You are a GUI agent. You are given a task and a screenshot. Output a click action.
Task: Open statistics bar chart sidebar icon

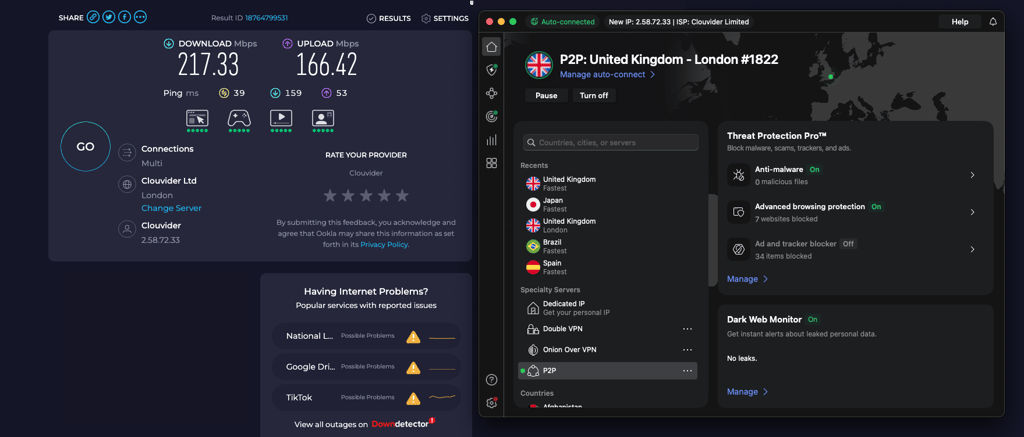pyautogui.click(x=492, y=140)
